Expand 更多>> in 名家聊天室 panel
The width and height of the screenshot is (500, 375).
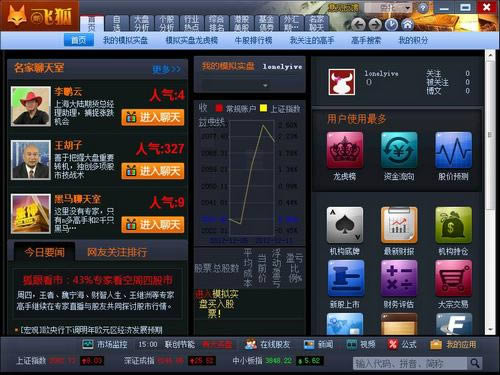coord(167,69)
